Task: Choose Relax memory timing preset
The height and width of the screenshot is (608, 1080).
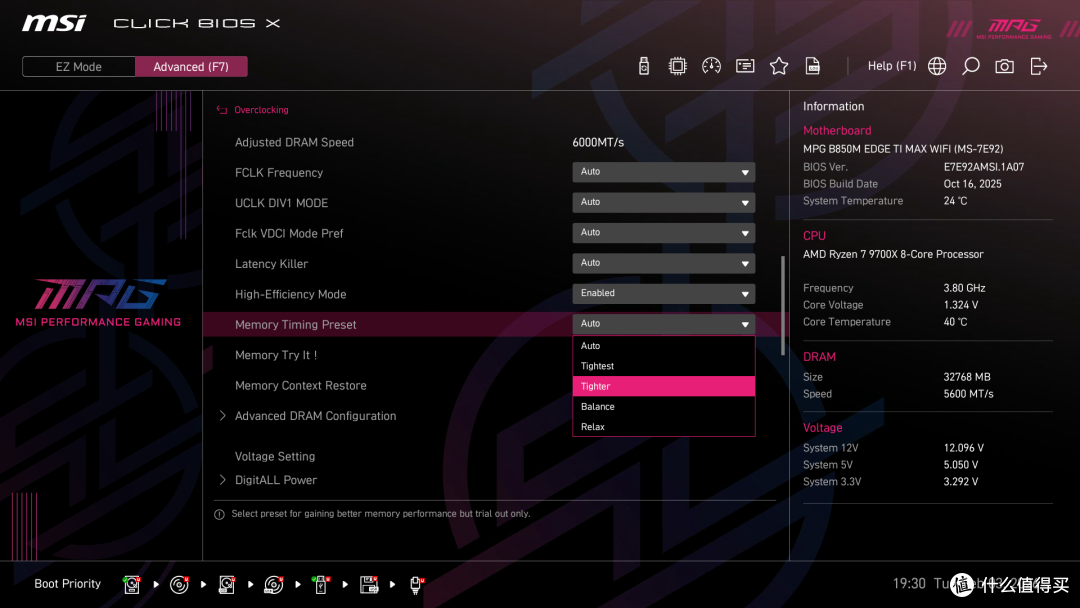Action: point(663,427)
